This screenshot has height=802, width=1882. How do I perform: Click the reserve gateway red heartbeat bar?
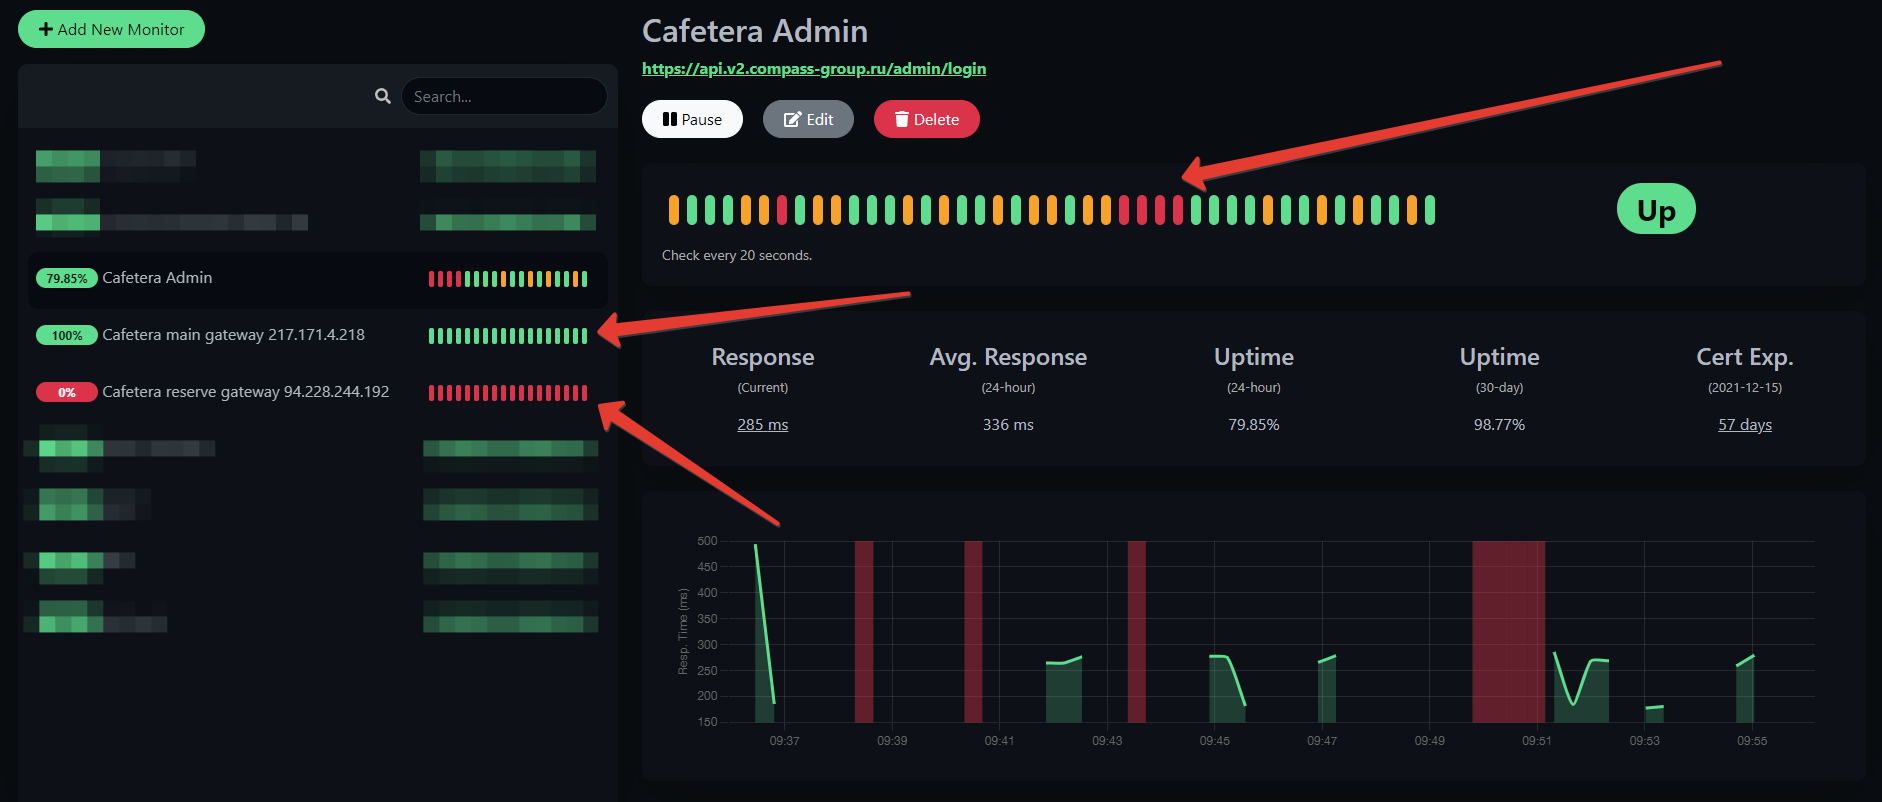(507, 393)
